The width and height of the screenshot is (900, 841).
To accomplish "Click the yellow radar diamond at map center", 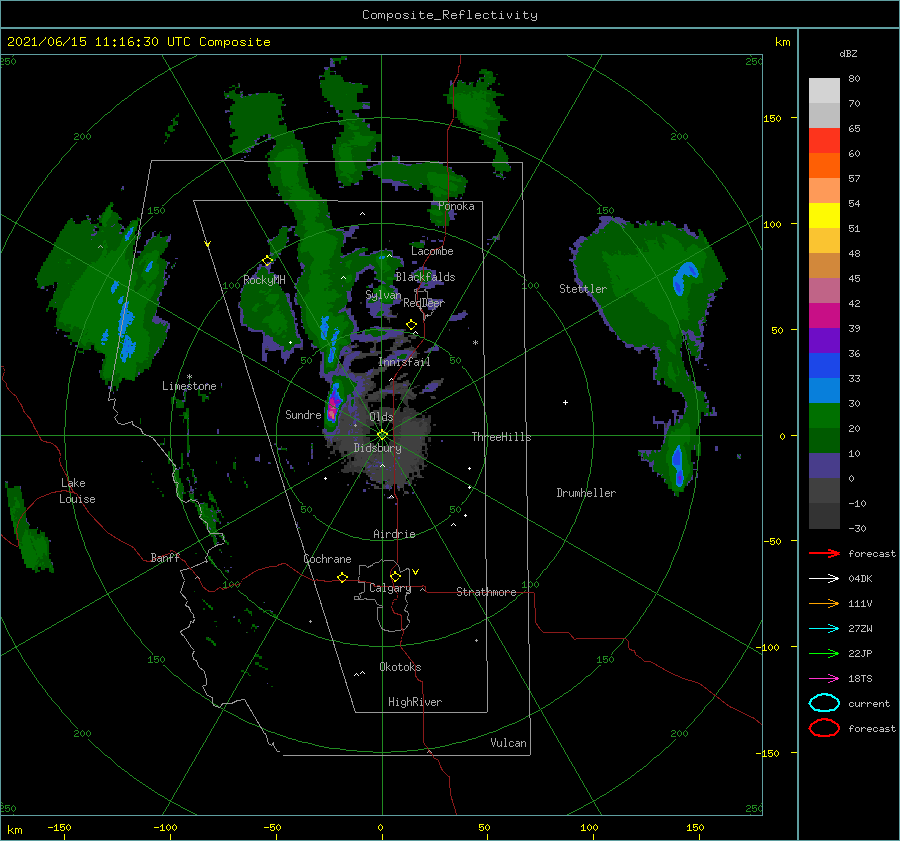I will pos(382,435).
